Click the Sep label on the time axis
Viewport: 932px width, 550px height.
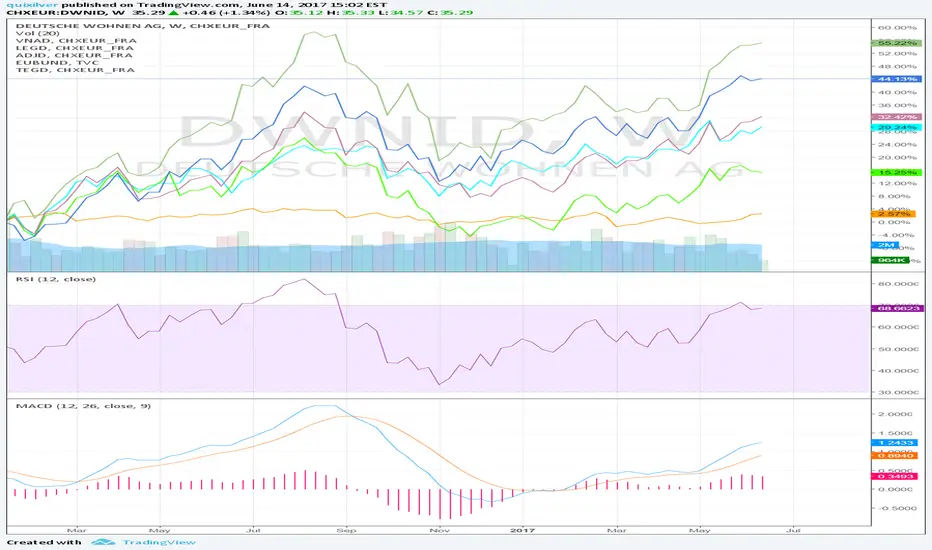pyautogui.click(x=347, y=530)
